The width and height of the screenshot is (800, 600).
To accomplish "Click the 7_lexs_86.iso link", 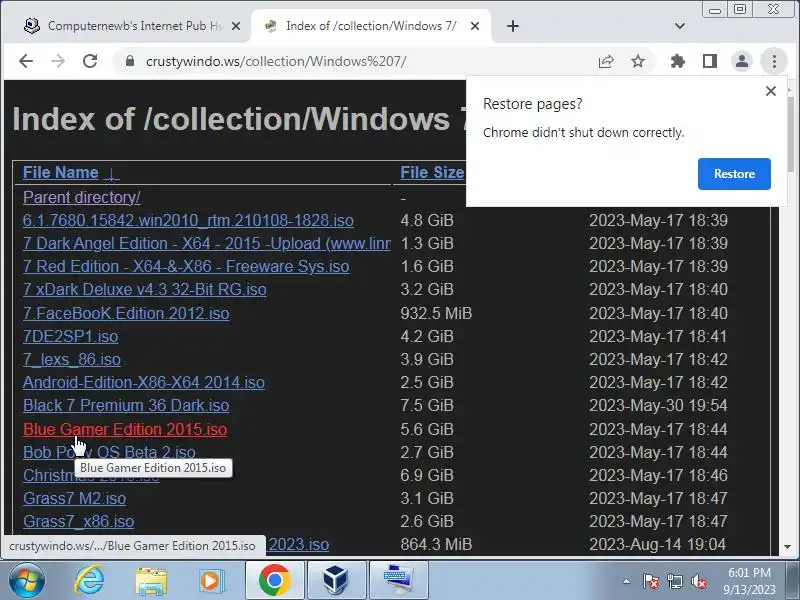I will coord(72,360).
